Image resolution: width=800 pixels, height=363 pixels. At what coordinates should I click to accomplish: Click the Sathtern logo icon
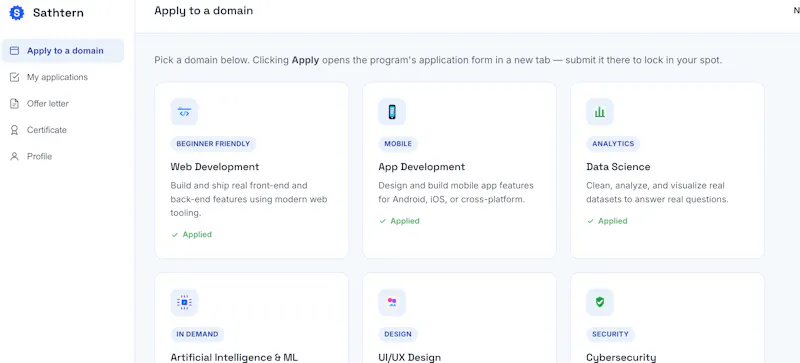pyautogui.click(x=17, y=13)
